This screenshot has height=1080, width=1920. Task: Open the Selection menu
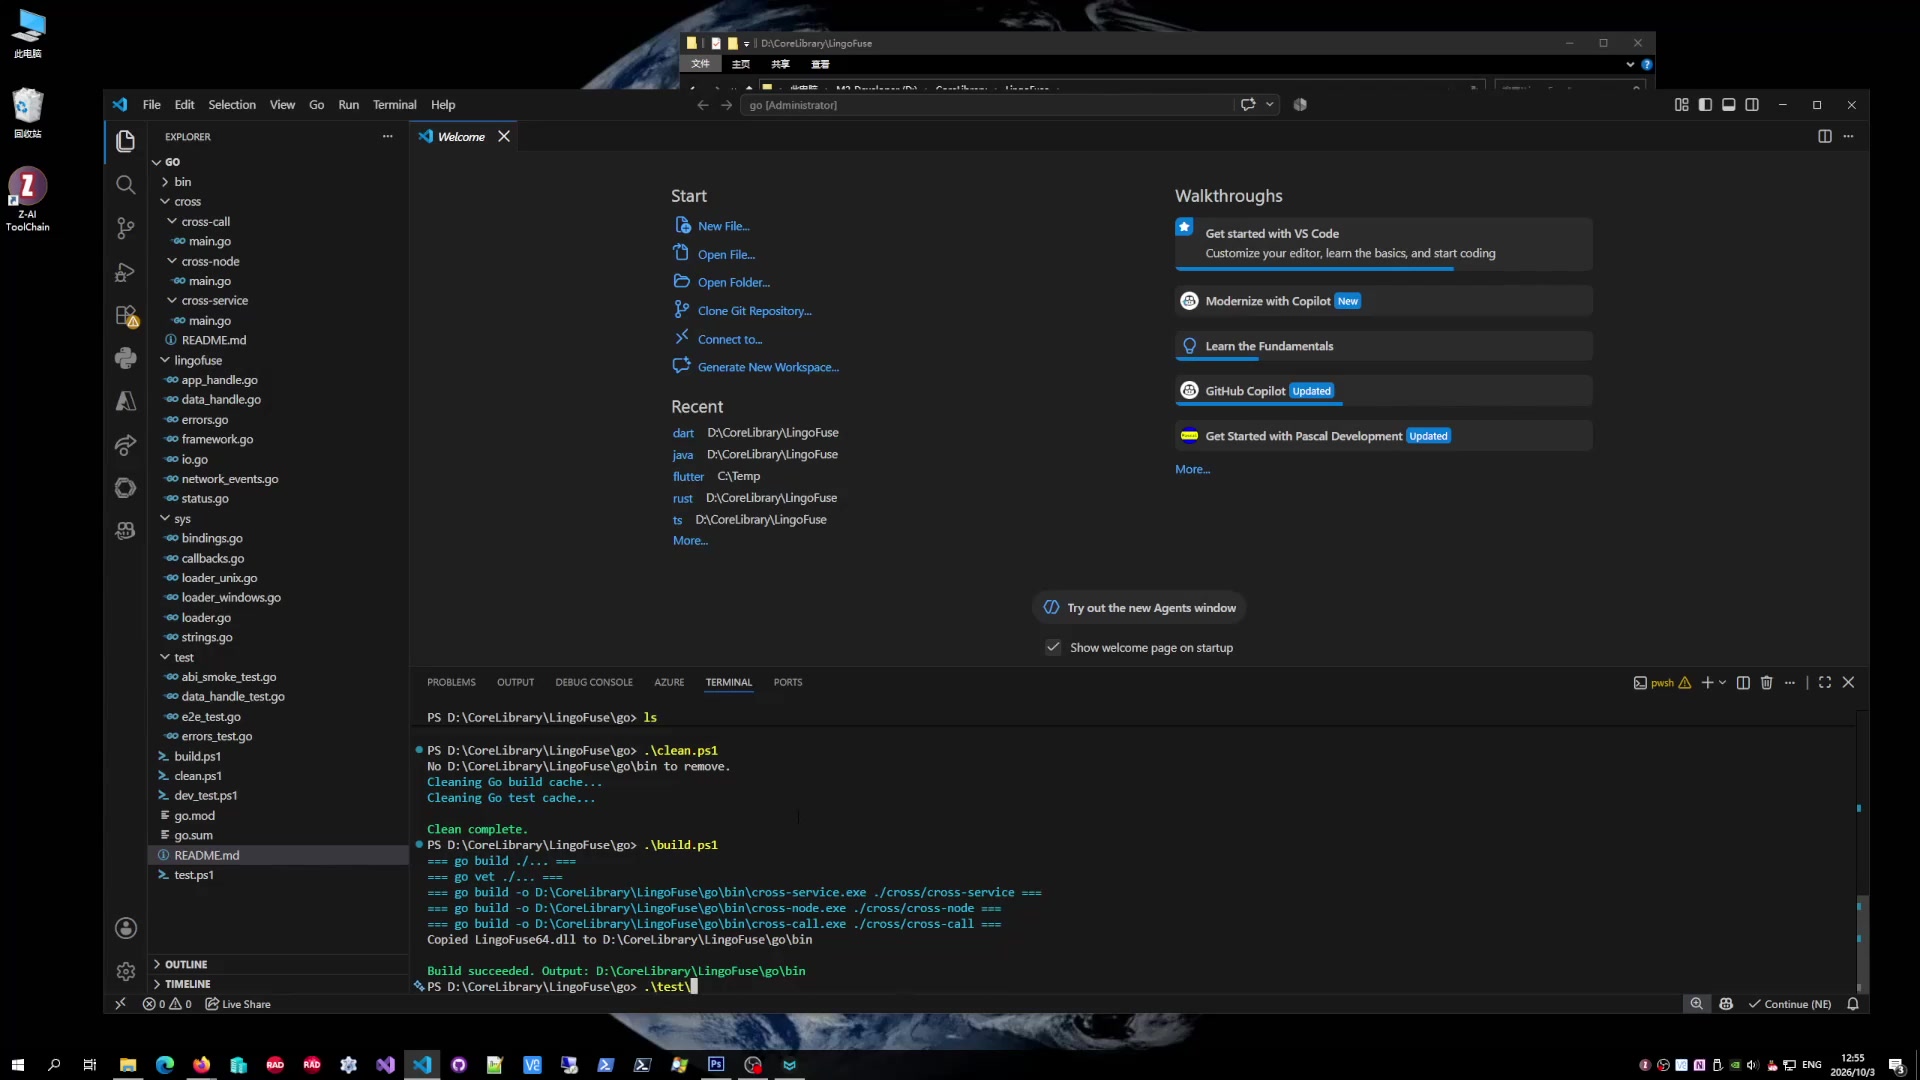[x=232, y=104]
